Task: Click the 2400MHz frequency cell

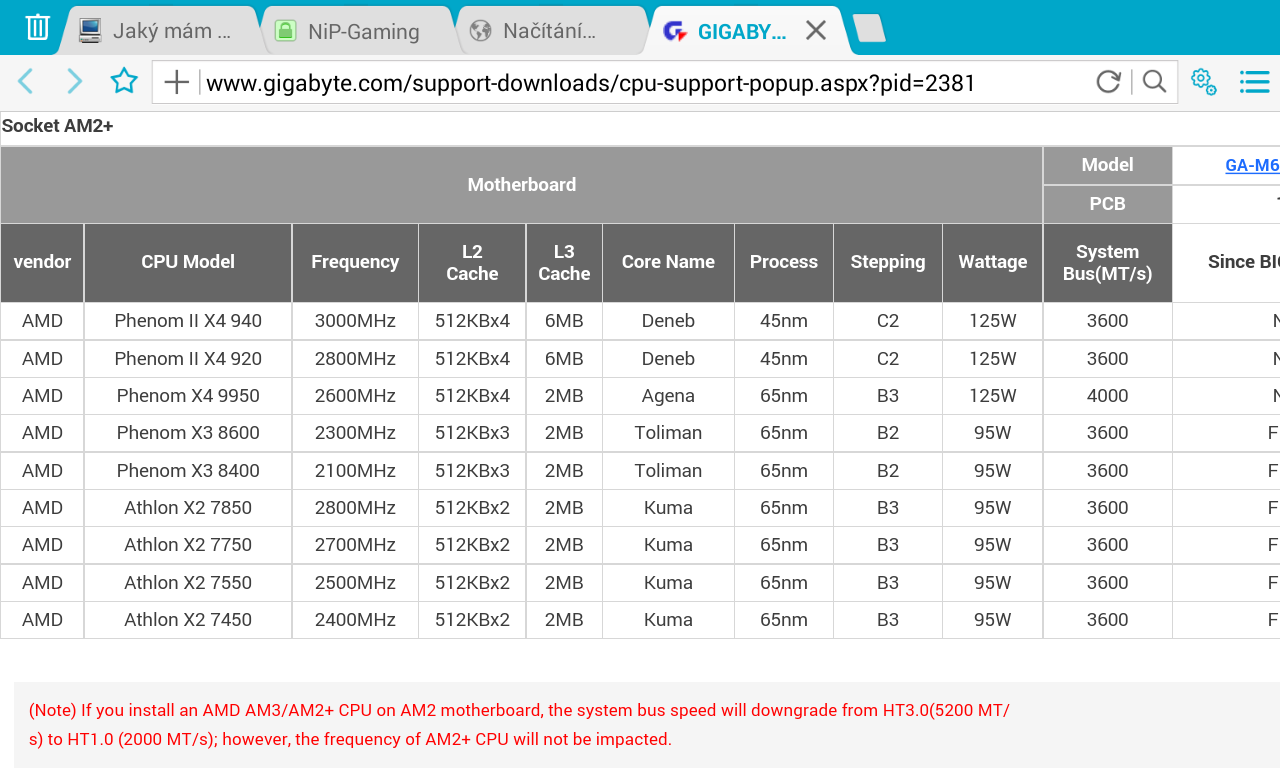Action: pos(355,620)
